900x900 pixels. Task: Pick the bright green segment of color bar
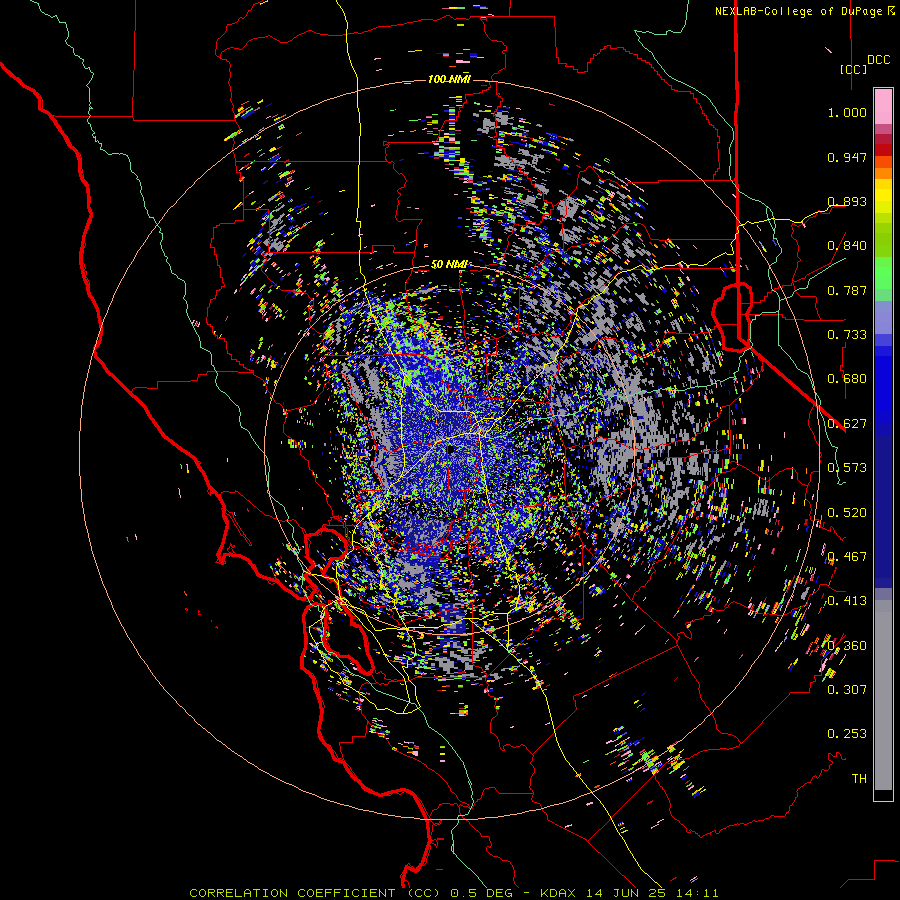click(x=883, y=272)
